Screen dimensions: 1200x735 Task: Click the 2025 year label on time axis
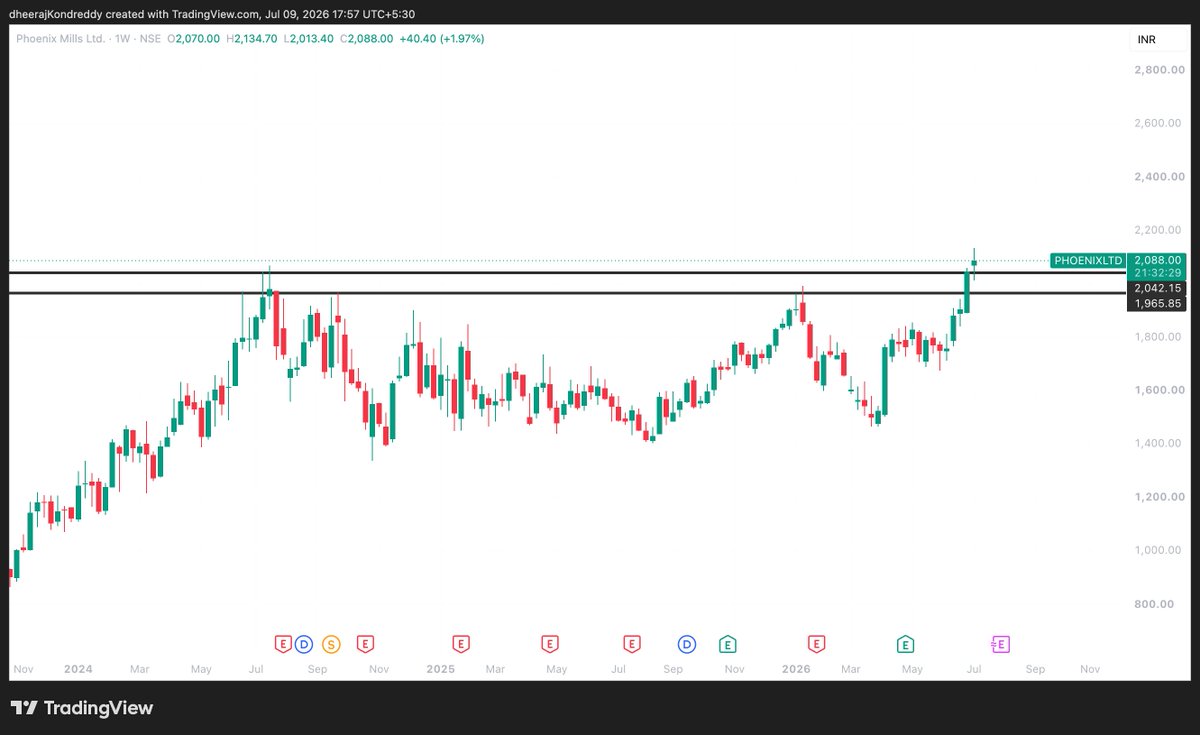tap(440, 668)
